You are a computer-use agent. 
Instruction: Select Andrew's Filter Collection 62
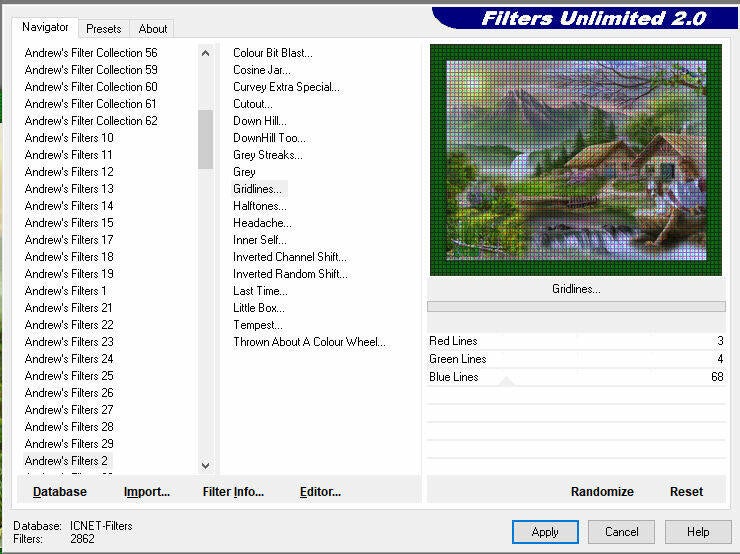click(x=91, y=121)
